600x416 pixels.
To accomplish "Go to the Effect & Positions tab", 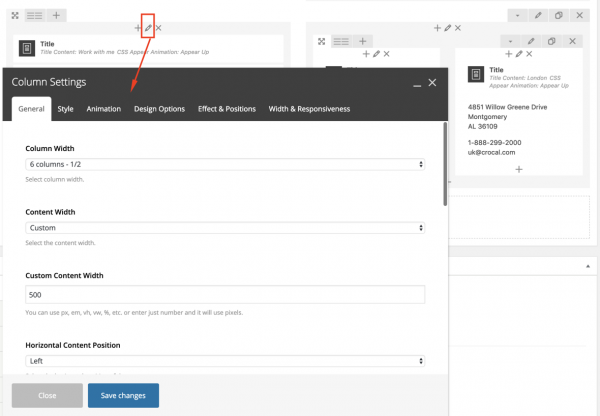I will click(x=226, y=109).
